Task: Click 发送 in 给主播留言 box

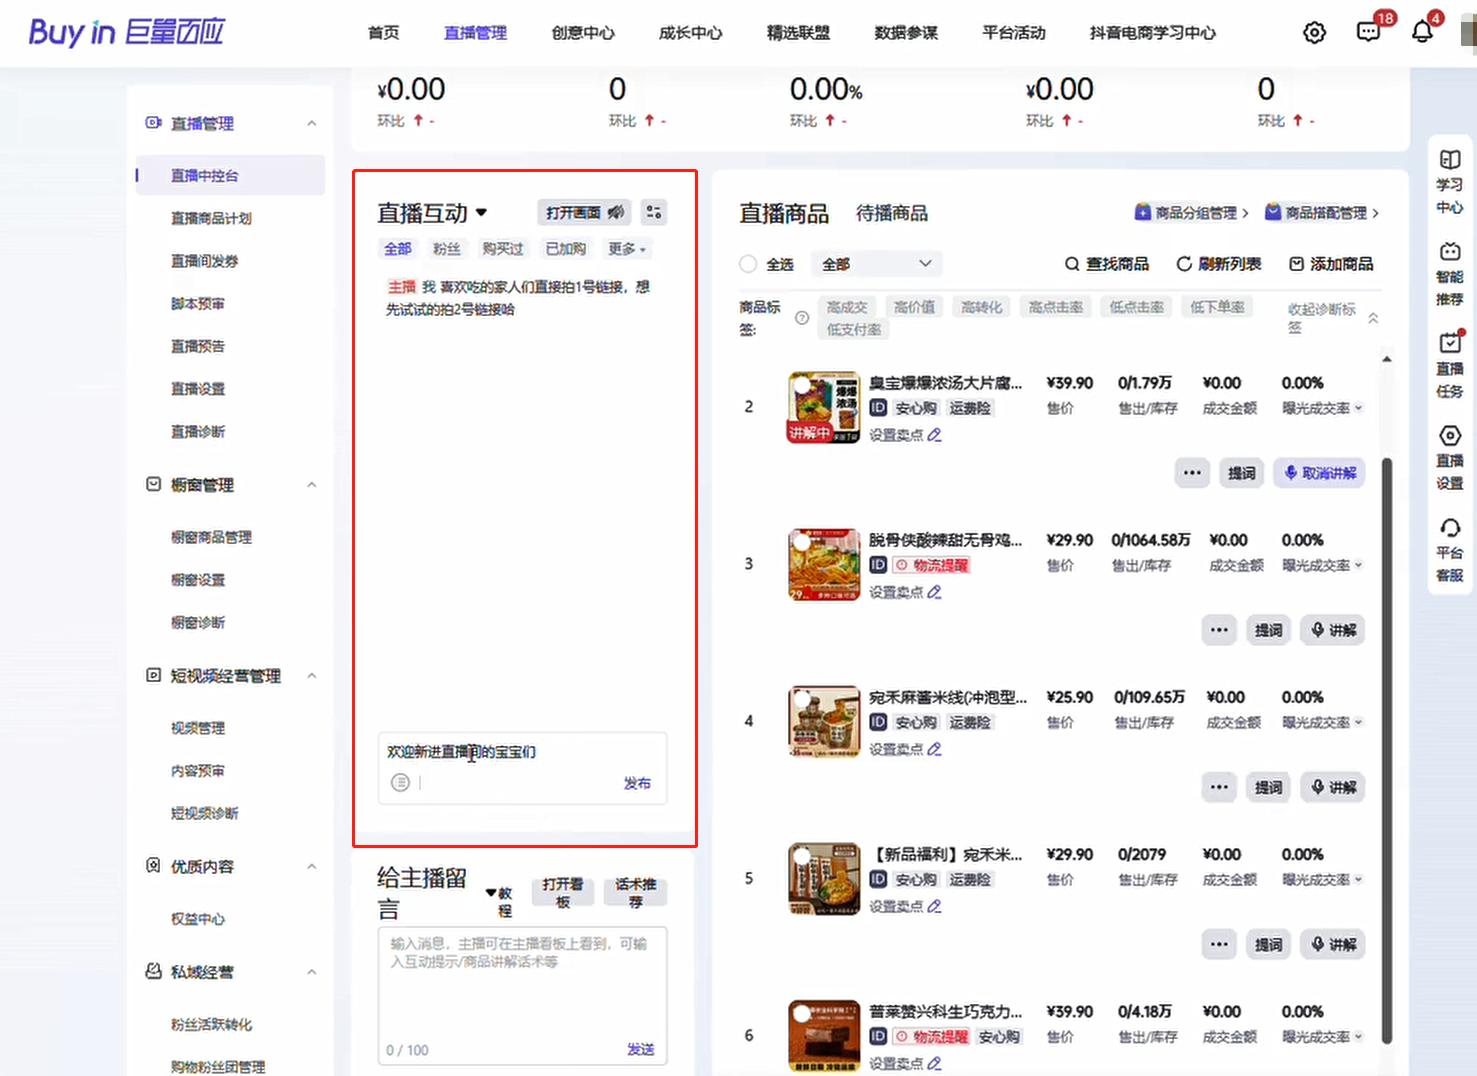Action: [x=640, y=1049]
